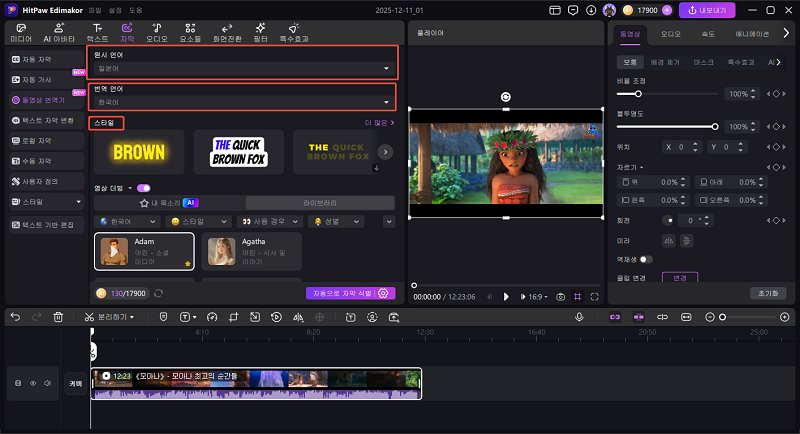Click the 비율 조정 scale slider handle
The width and height of the screenshot is (800, 434).
[x=638, y=94]
